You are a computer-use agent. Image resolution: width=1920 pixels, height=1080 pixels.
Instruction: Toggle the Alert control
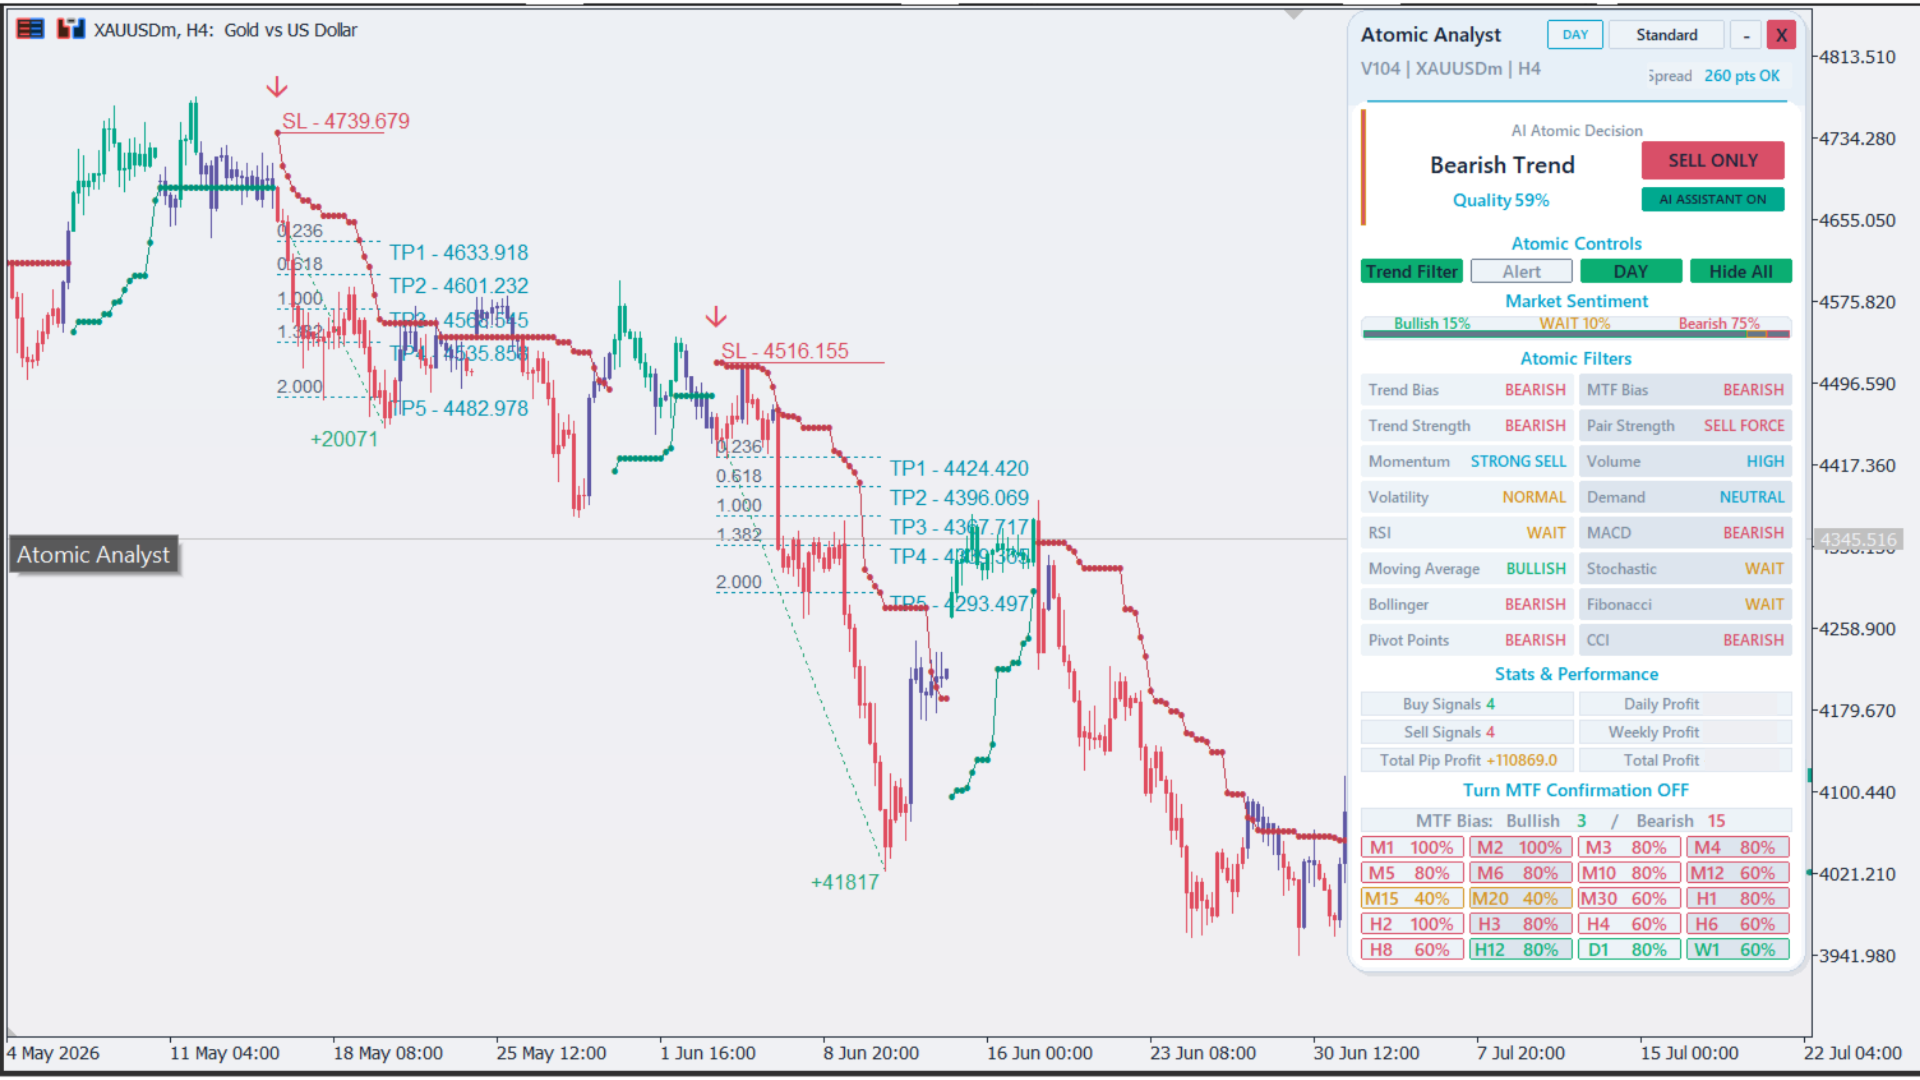point(1521,271)
